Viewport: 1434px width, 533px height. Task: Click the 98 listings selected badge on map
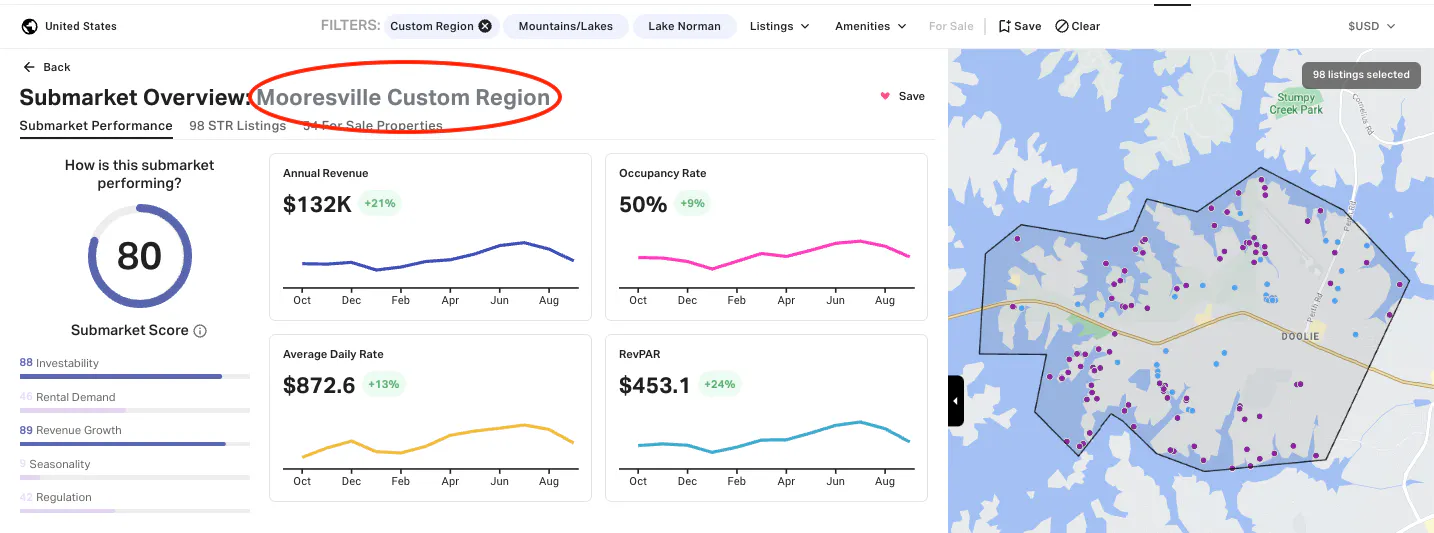1361,75
